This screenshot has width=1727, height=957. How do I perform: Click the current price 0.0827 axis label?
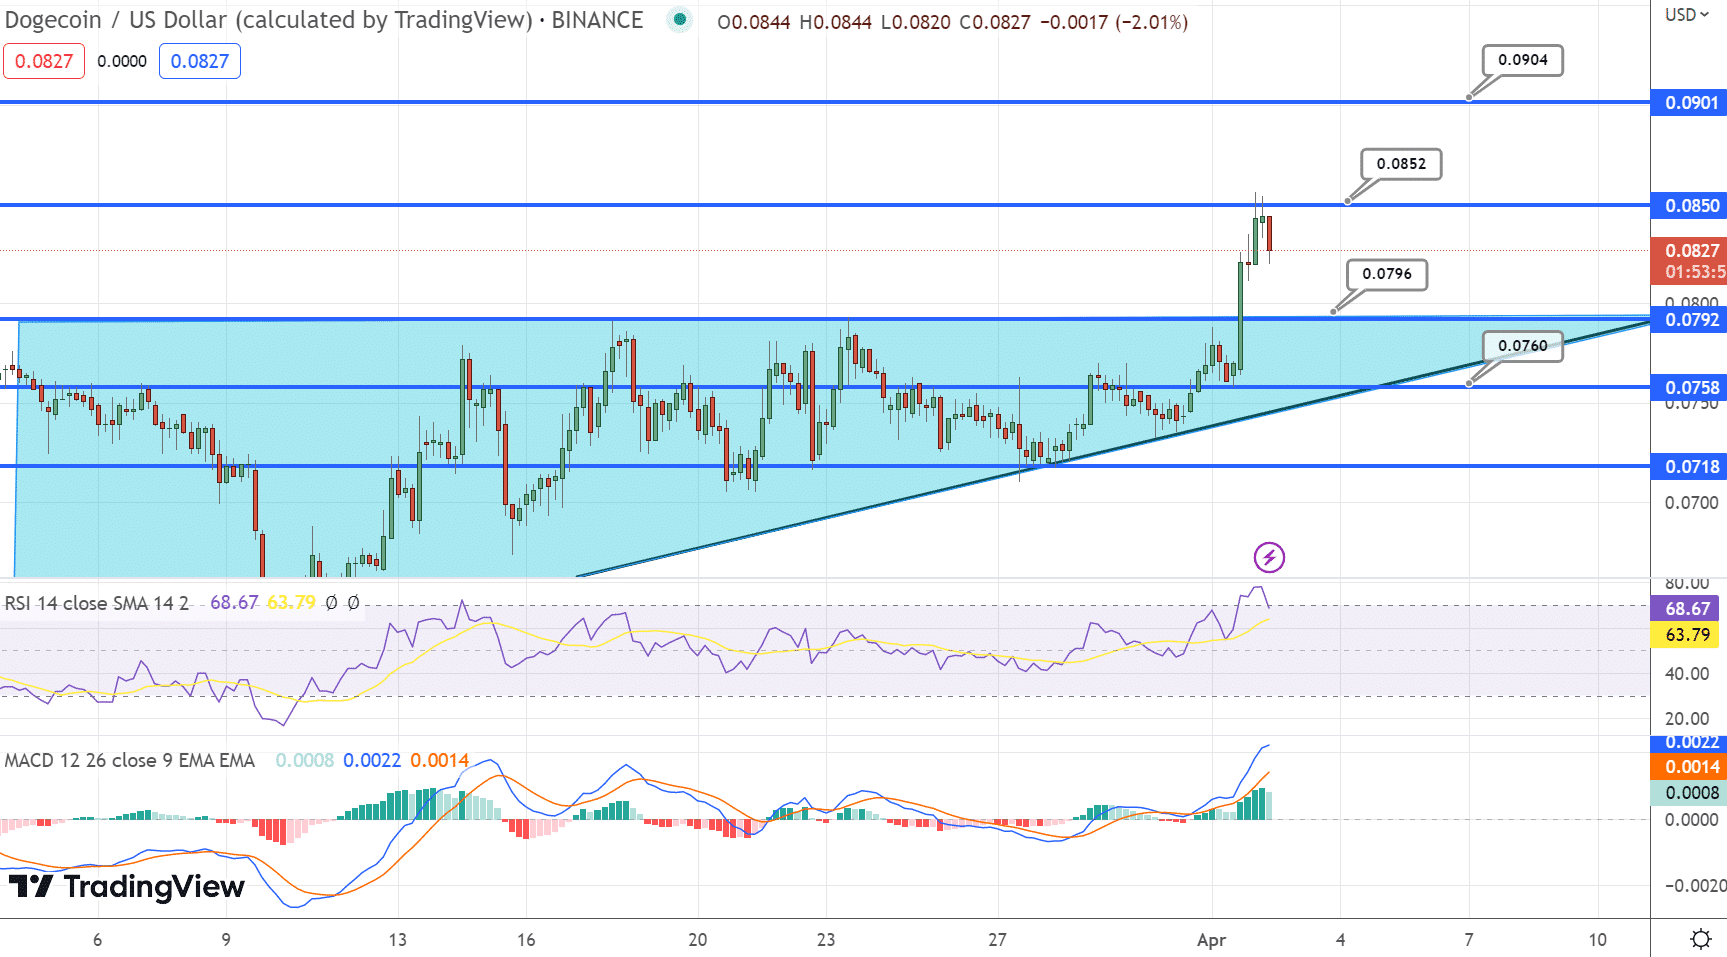coord(1688,261)
